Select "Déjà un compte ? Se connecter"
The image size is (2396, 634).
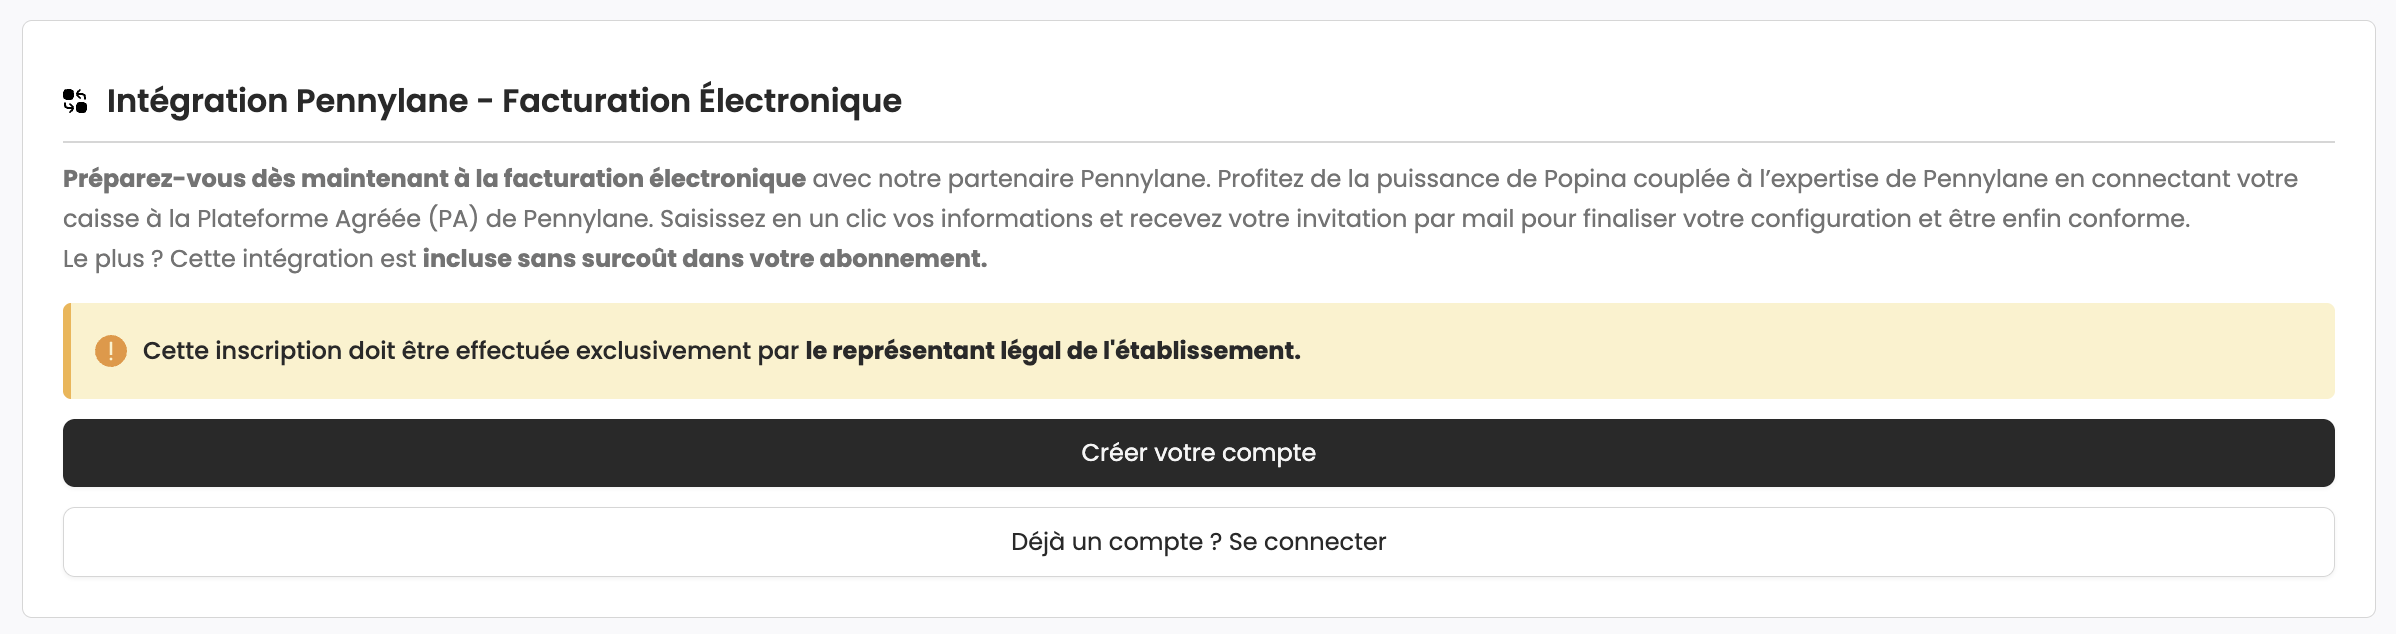1198,542
